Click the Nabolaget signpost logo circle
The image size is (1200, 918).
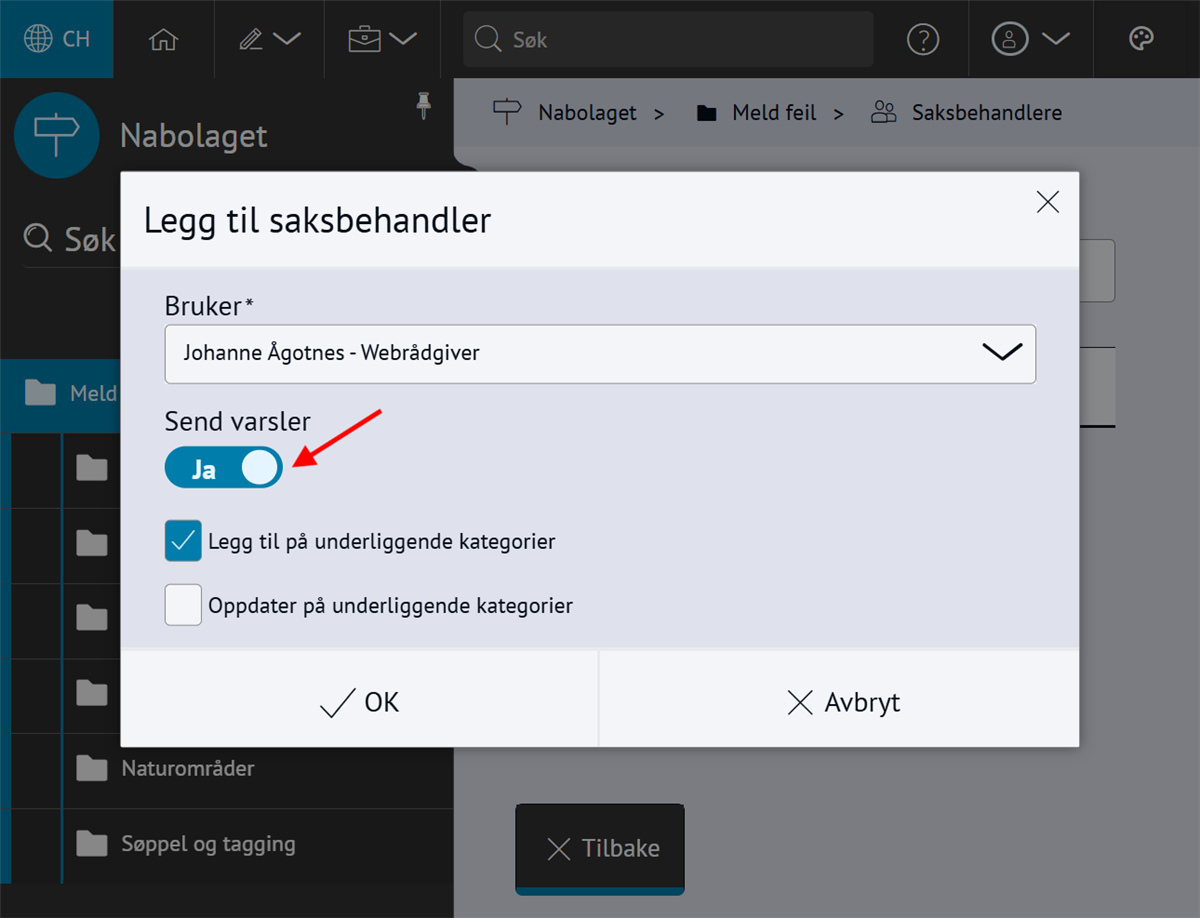click(x=57, y=135)
